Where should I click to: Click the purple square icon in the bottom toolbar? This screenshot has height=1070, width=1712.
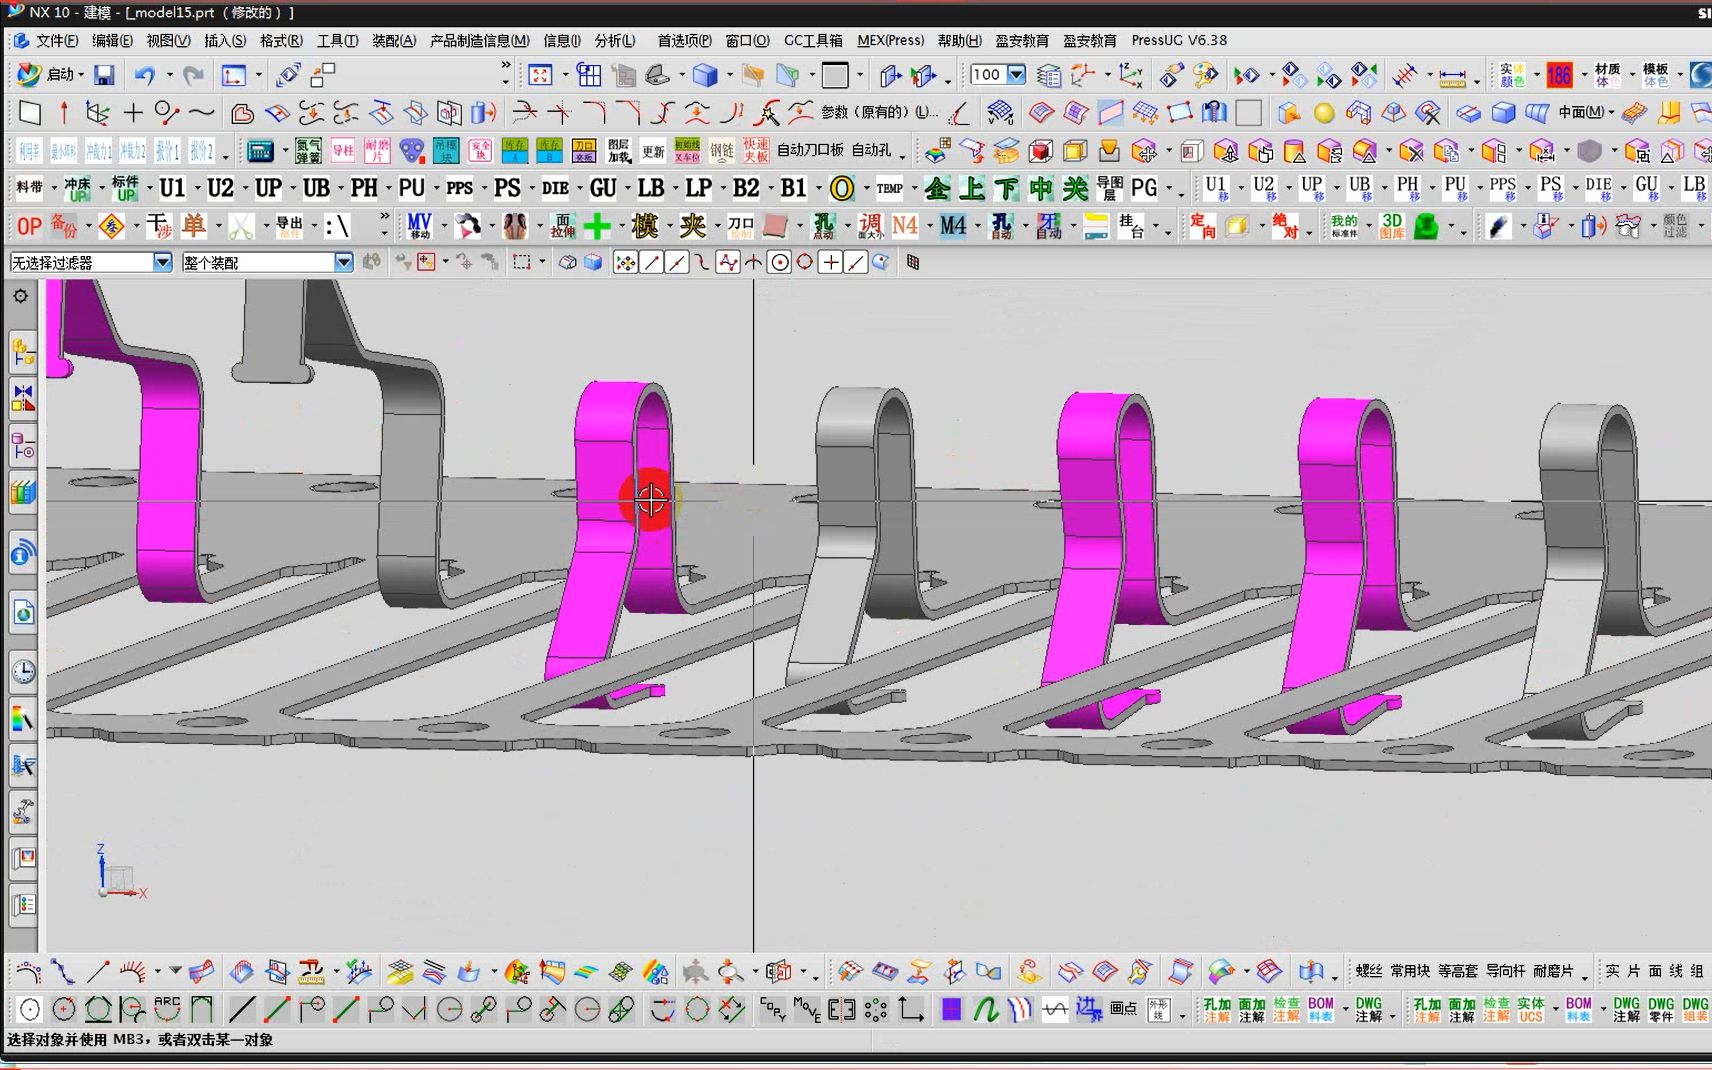coord(951,1010)
